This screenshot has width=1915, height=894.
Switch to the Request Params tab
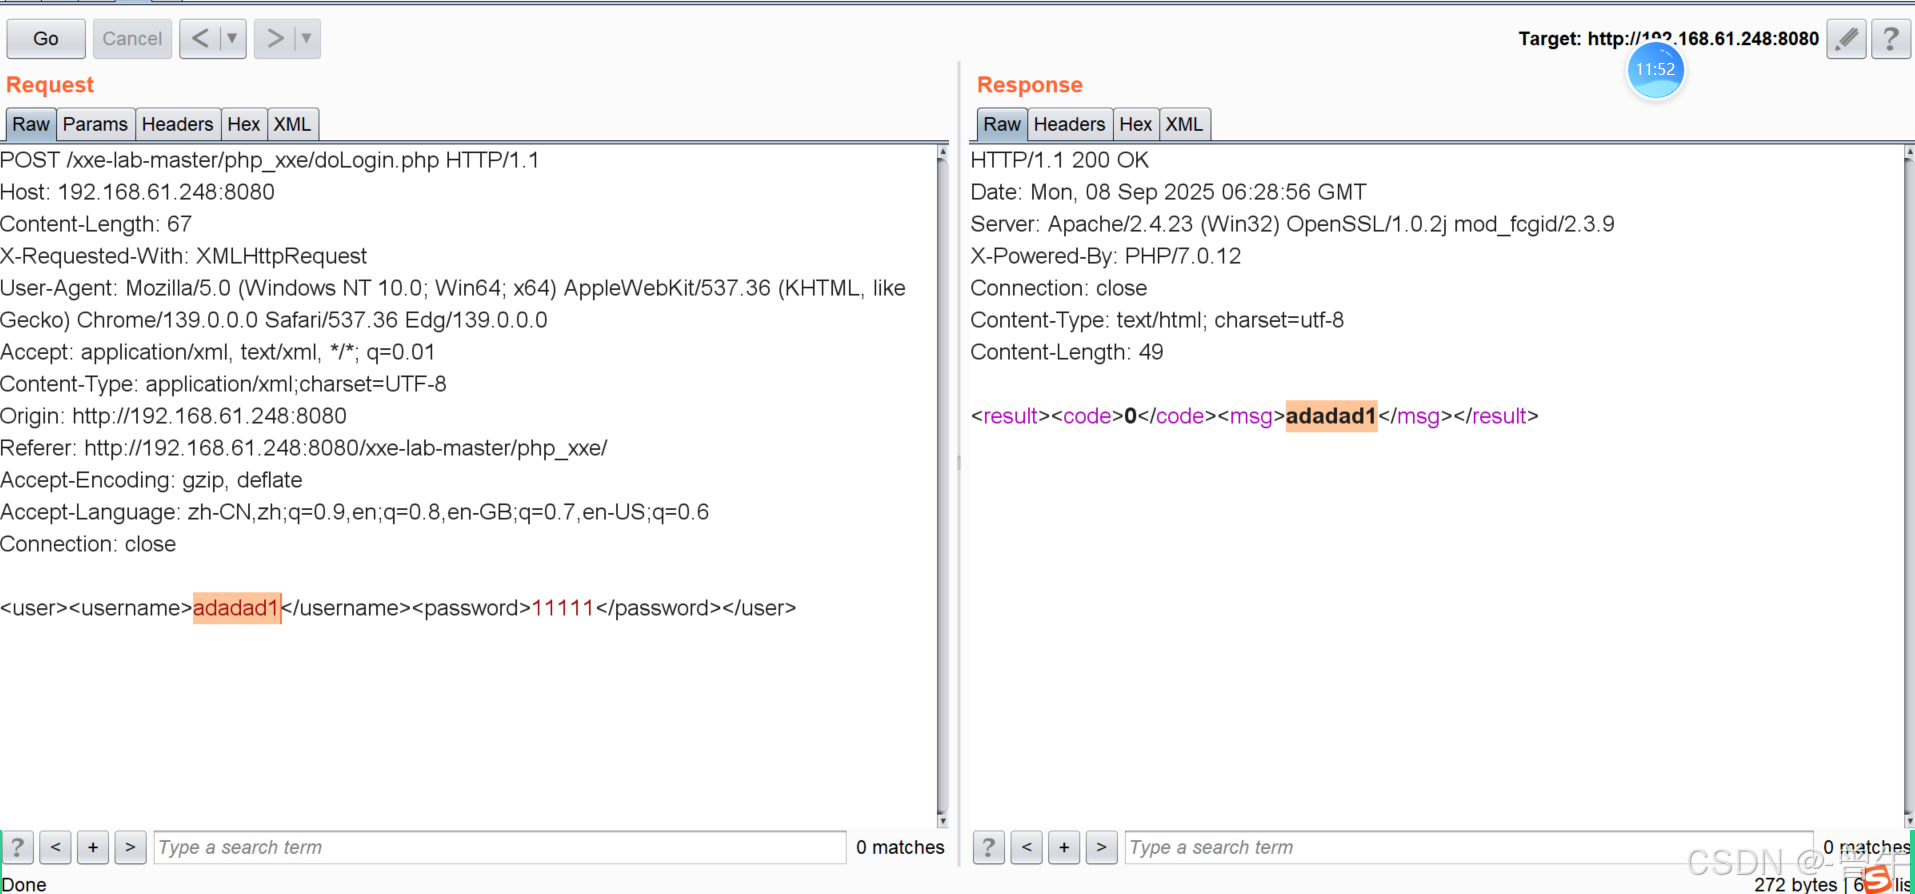[x=95, y=124]
